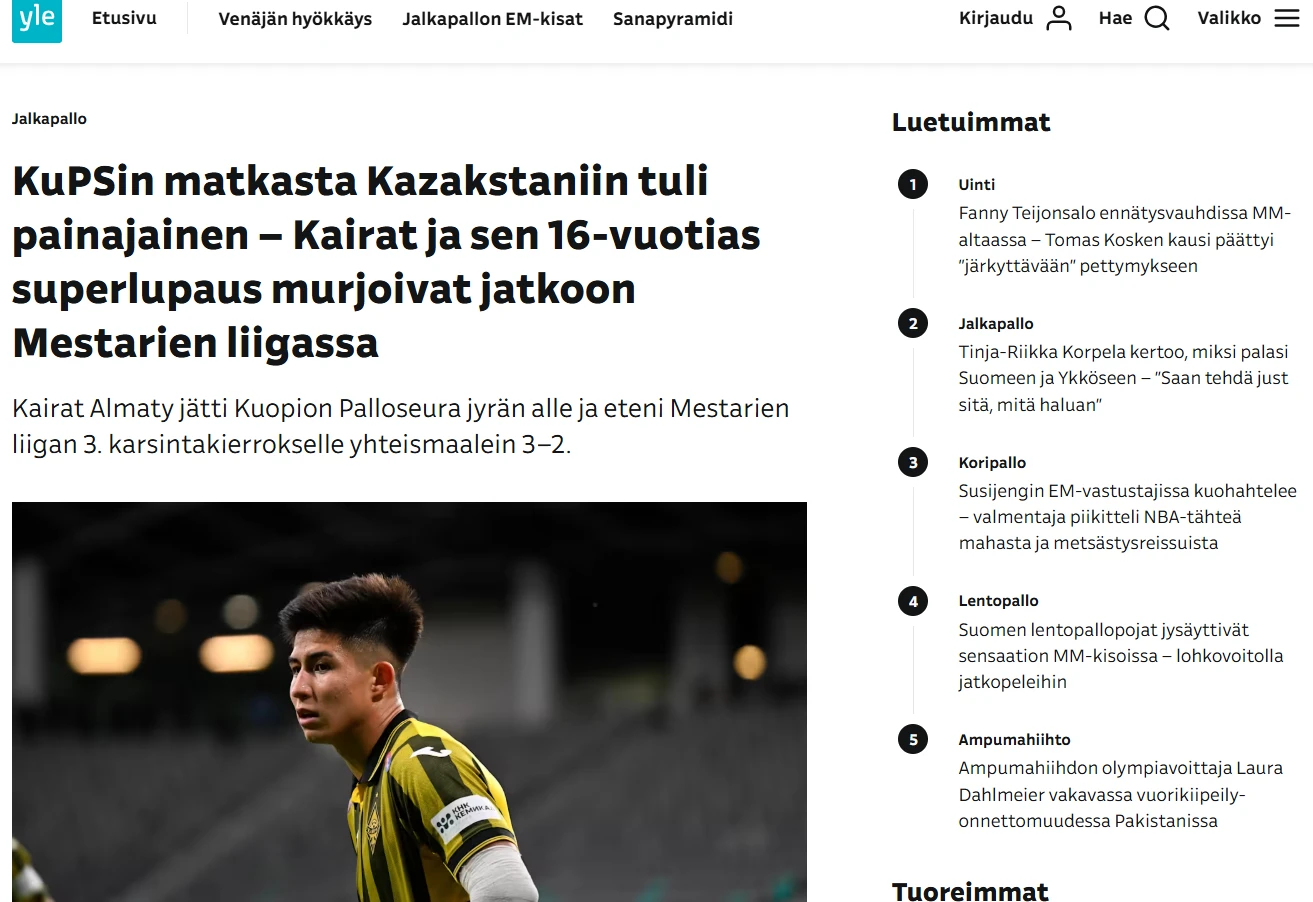The width and height of the screenshot is (1313, 902).
Task: Go to Etusivu in the top navigation
Action: (x=124, y=18)
